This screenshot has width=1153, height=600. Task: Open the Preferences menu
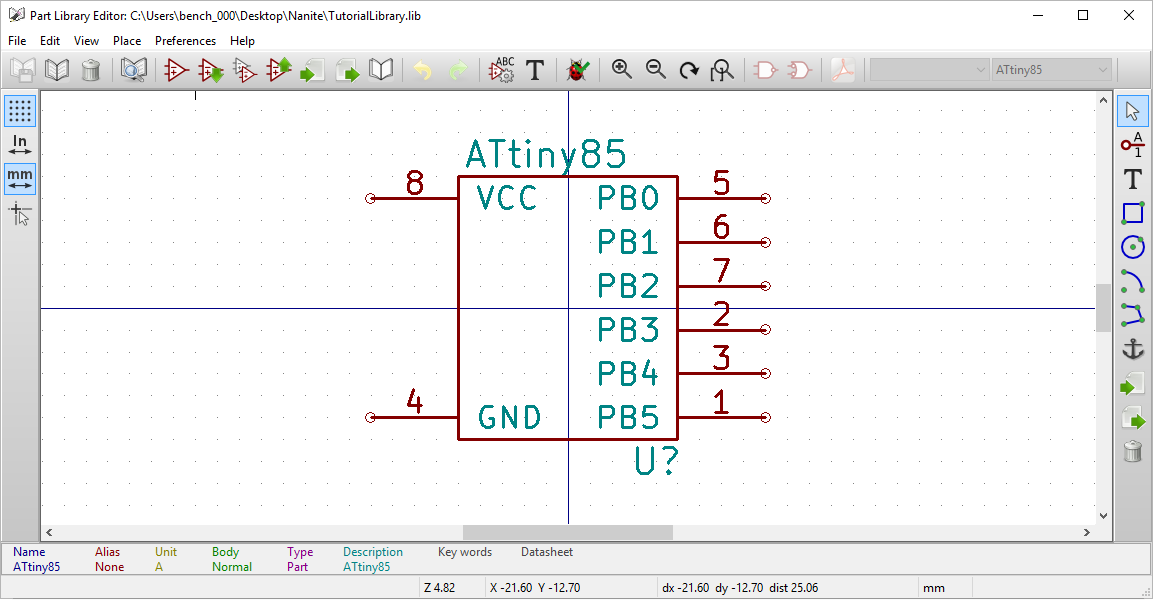click(x=185, y=41)
